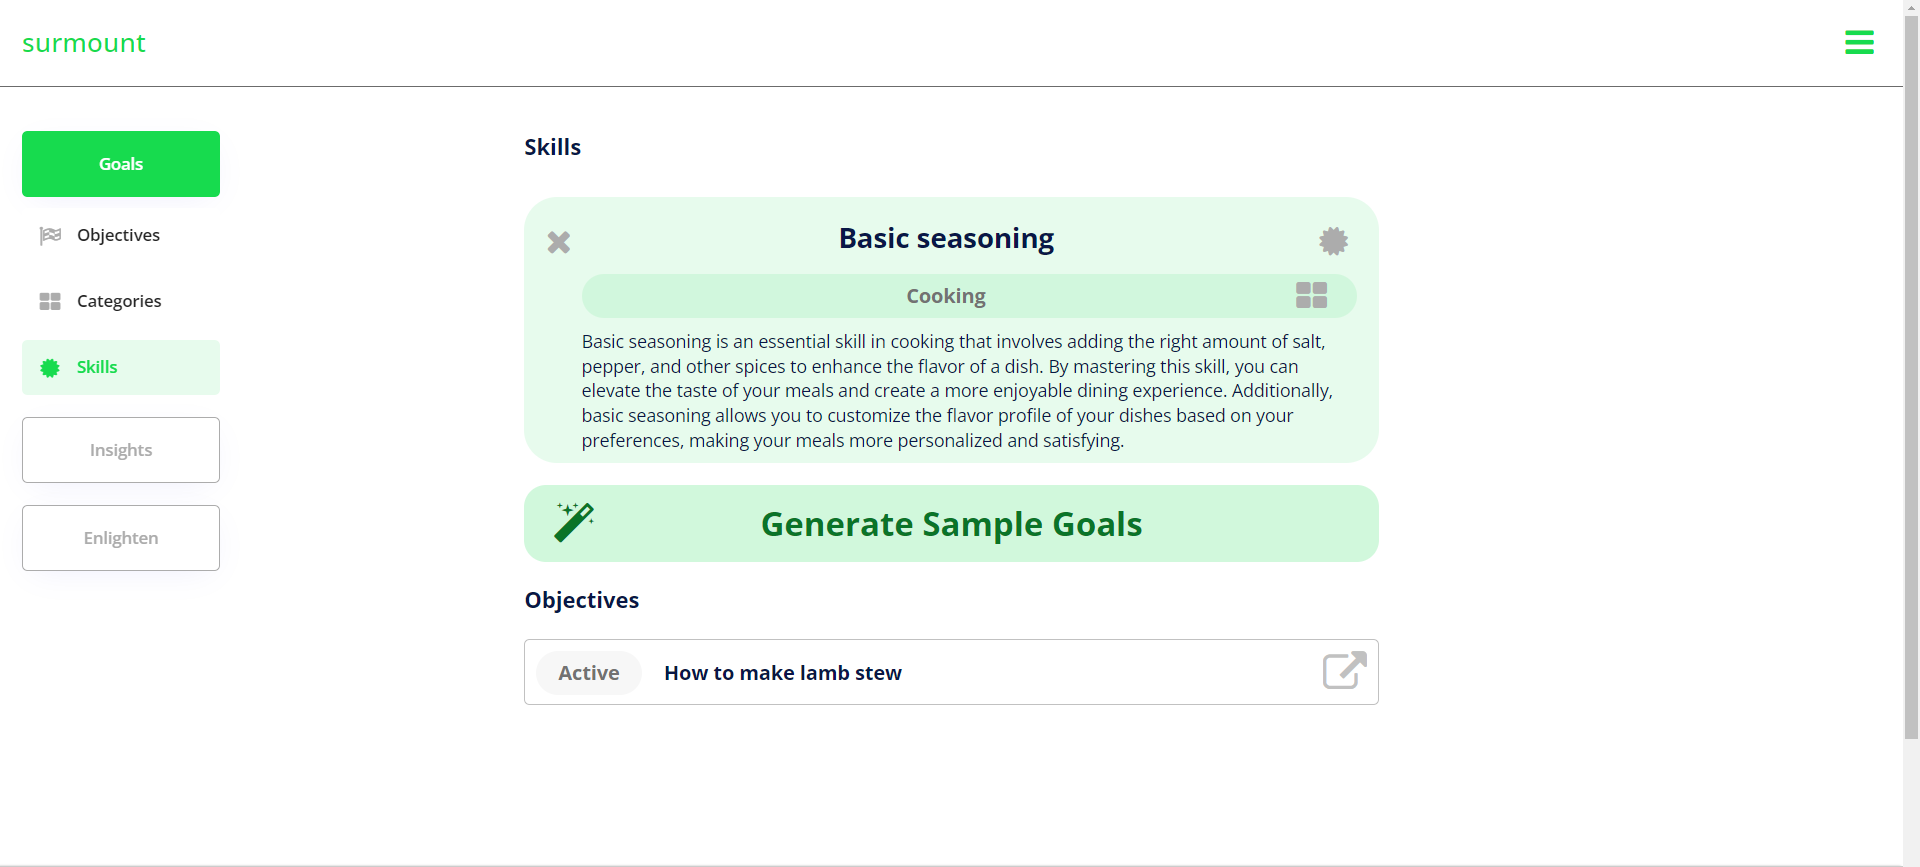Open the hamburger menu icon
1920x867 pixels.
tap(1859, 42)
